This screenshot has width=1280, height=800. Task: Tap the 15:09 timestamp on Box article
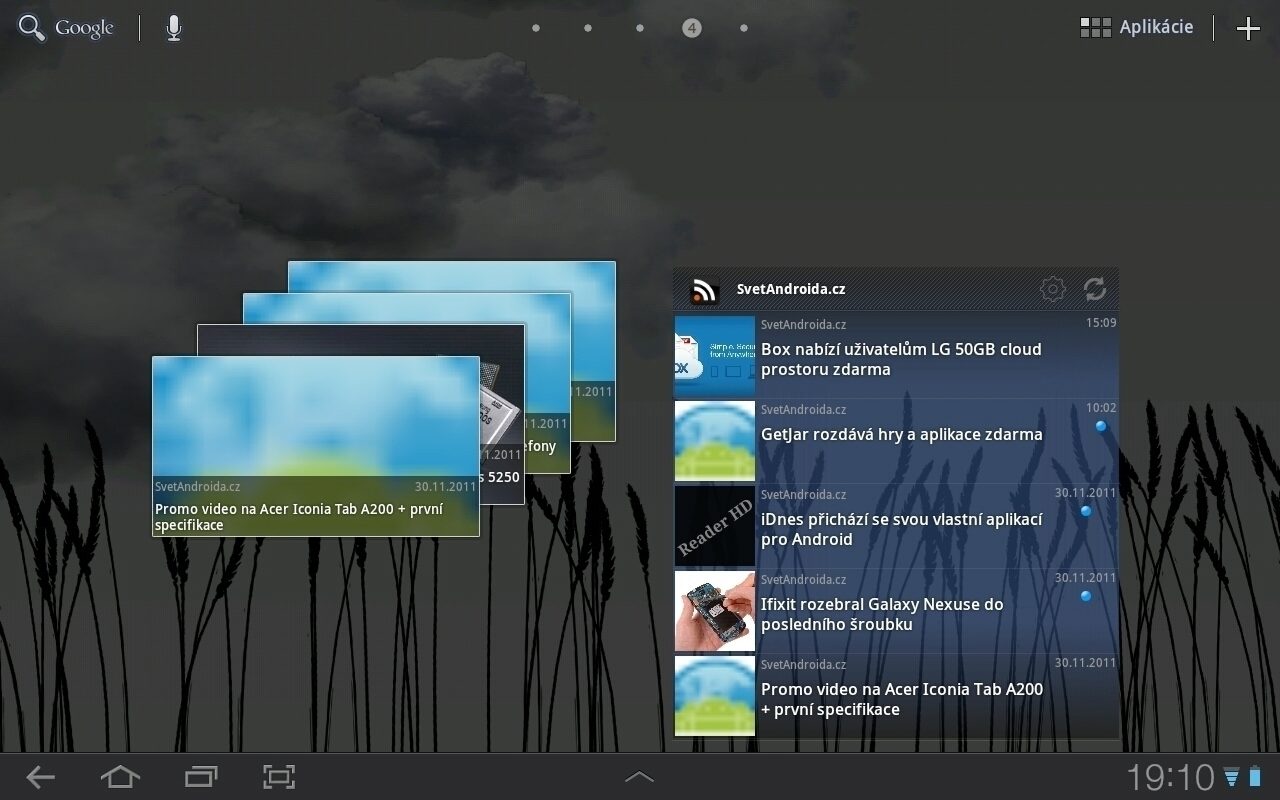click(1101, 323)
